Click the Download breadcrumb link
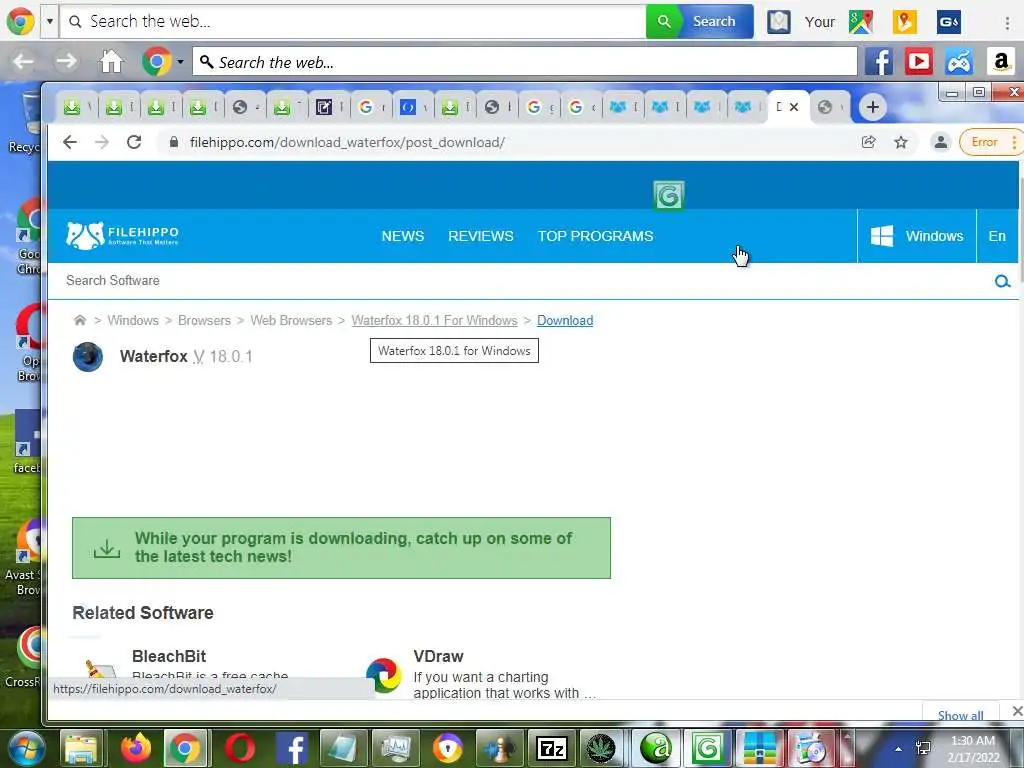 coord(565,321)
